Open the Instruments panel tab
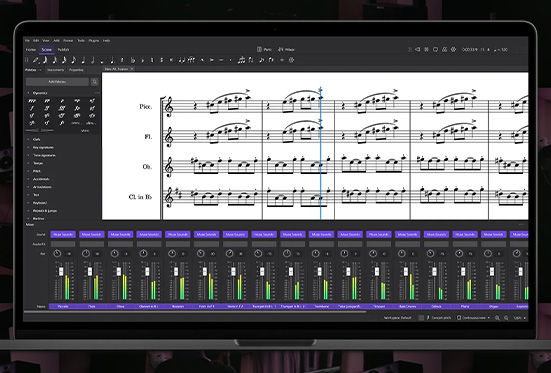 pos(56,70)
